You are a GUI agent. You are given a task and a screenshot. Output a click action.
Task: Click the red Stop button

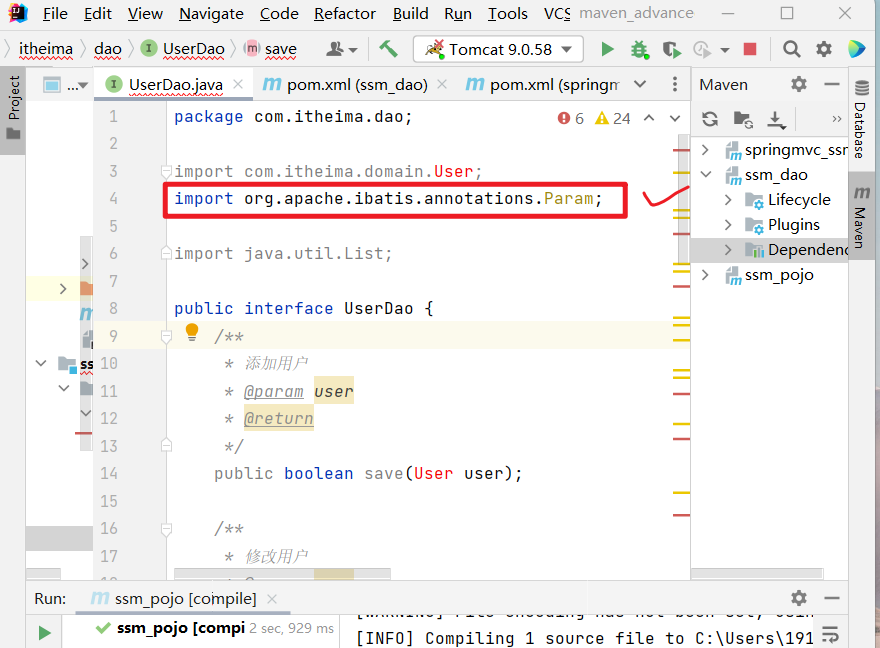point(750,49)
